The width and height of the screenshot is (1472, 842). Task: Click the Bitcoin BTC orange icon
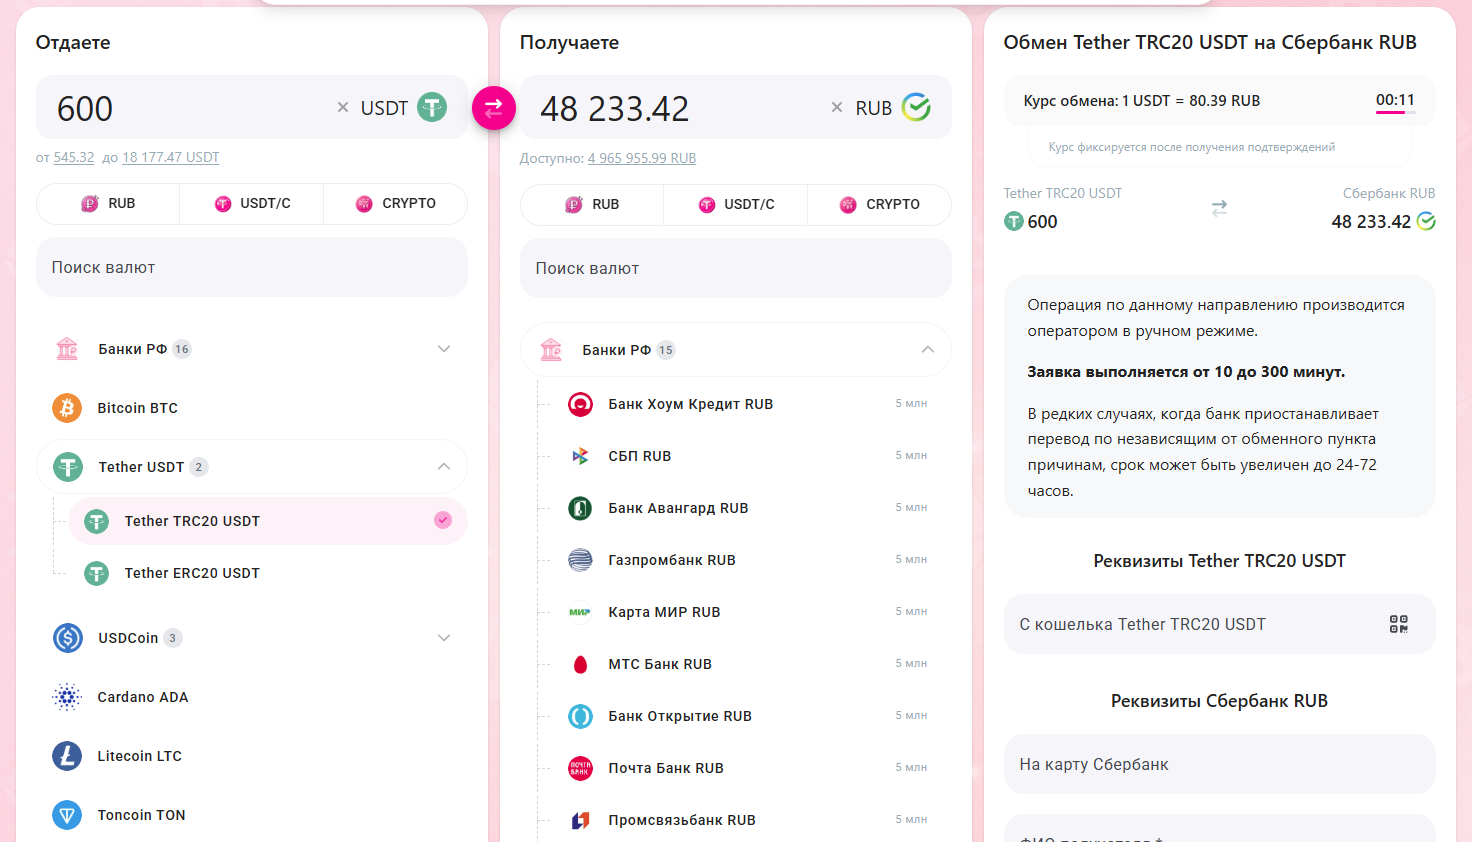(67, 408)
